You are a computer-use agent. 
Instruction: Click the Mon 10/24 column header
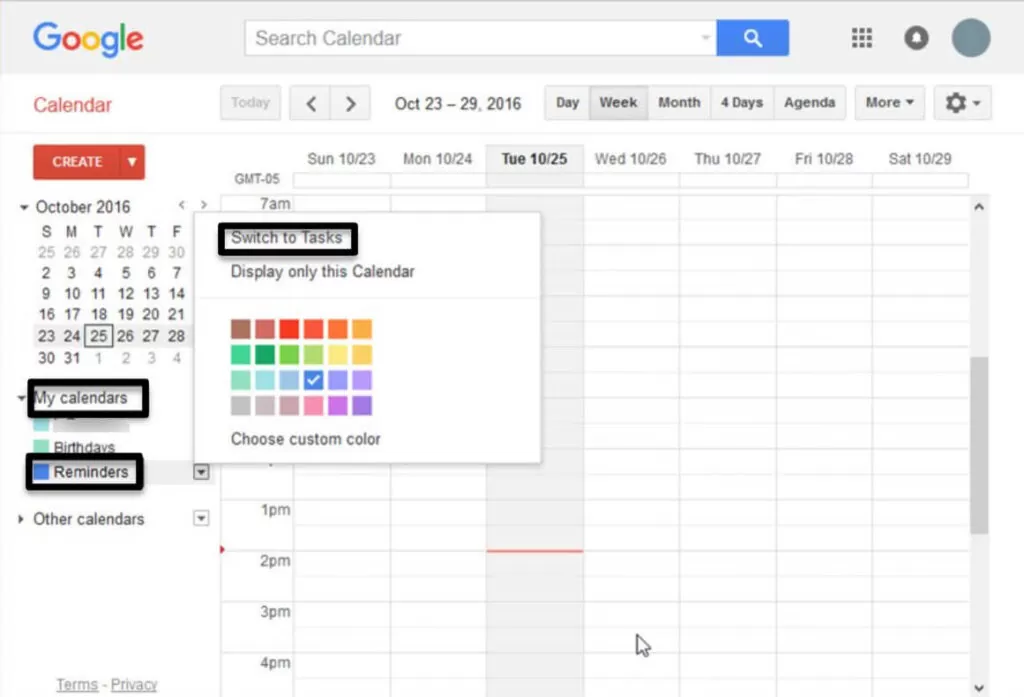[438, 159]
